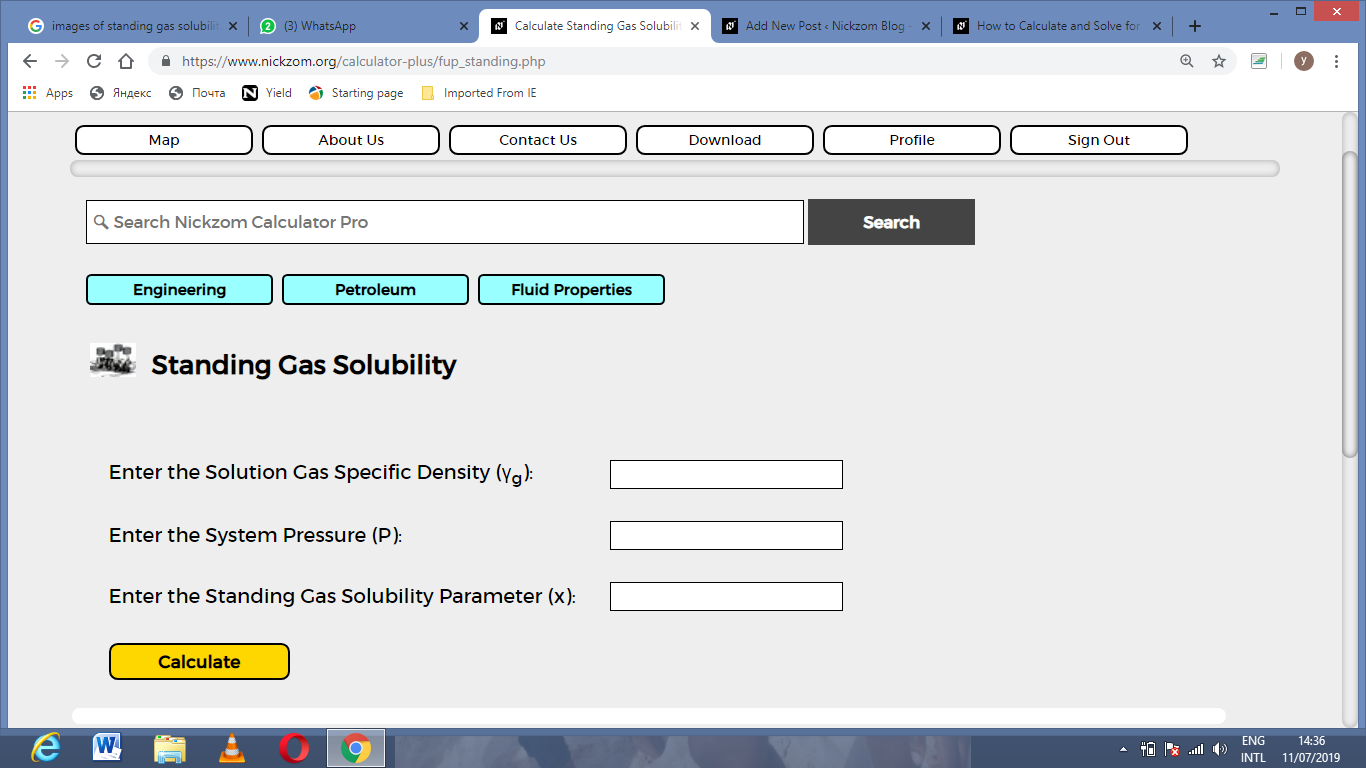The image size is (1366, 768).
Task: Open the browser home page icon
Action: click(x=126, y=61)
